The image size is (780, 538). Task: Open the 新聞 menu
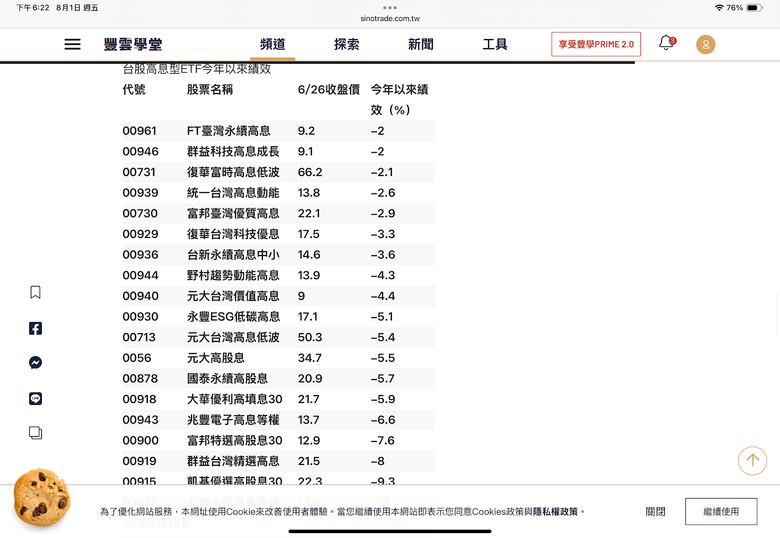pyautogui.click(x=421, y=44)
